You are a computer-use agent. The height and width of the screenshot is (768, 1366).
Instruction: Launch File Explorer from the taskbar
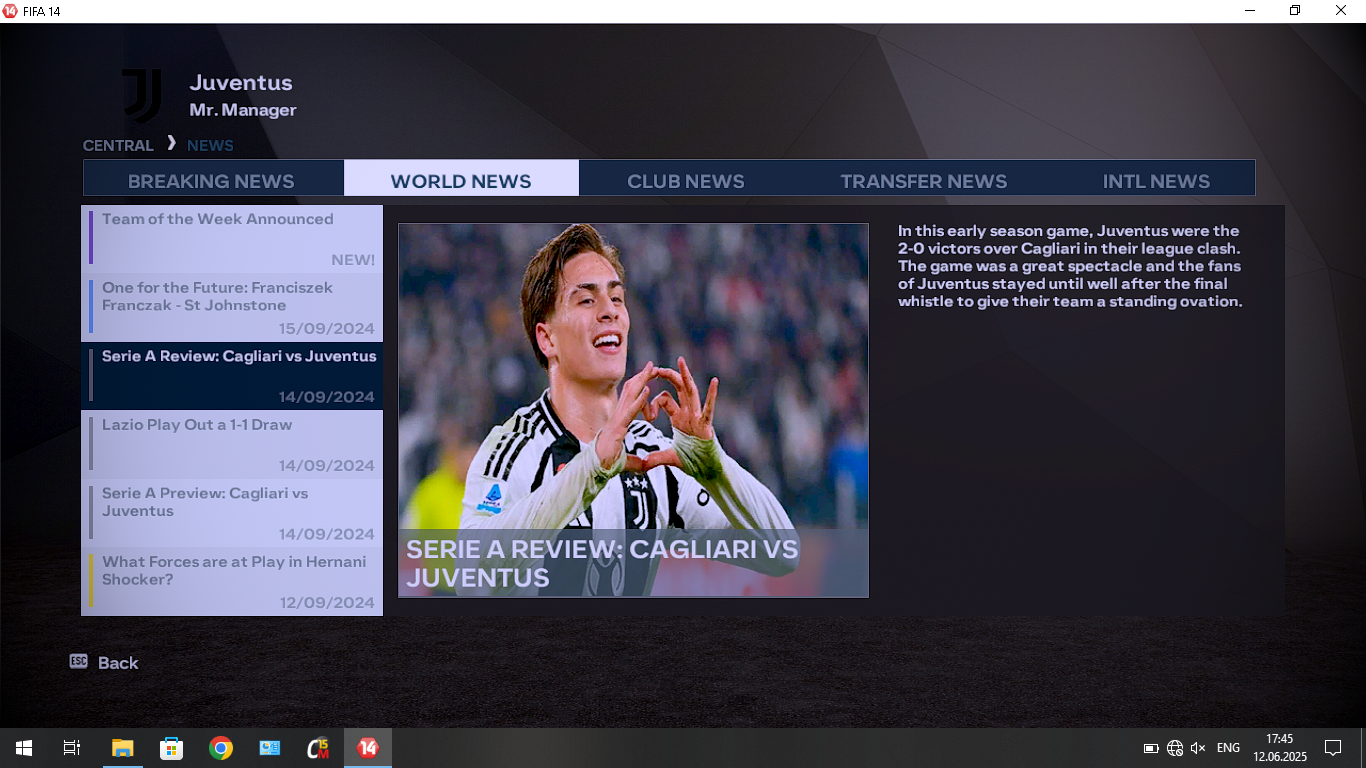coord(122,748)
